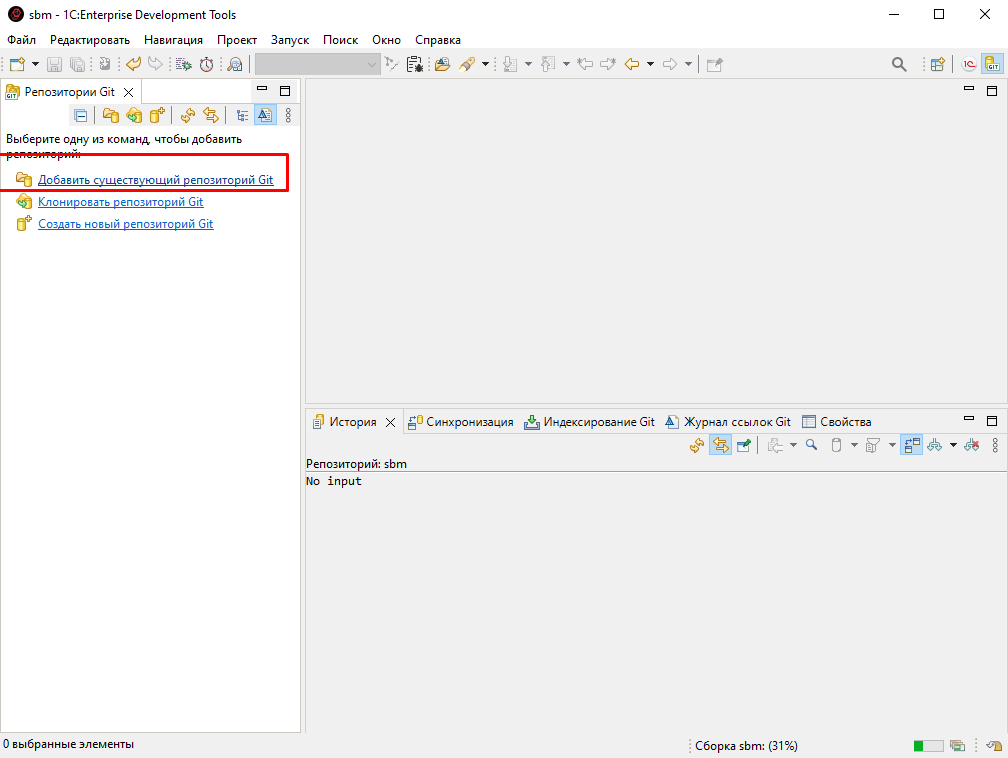
Task: Click the build progress bar in status bar
Action: click(x=927, y=746)
